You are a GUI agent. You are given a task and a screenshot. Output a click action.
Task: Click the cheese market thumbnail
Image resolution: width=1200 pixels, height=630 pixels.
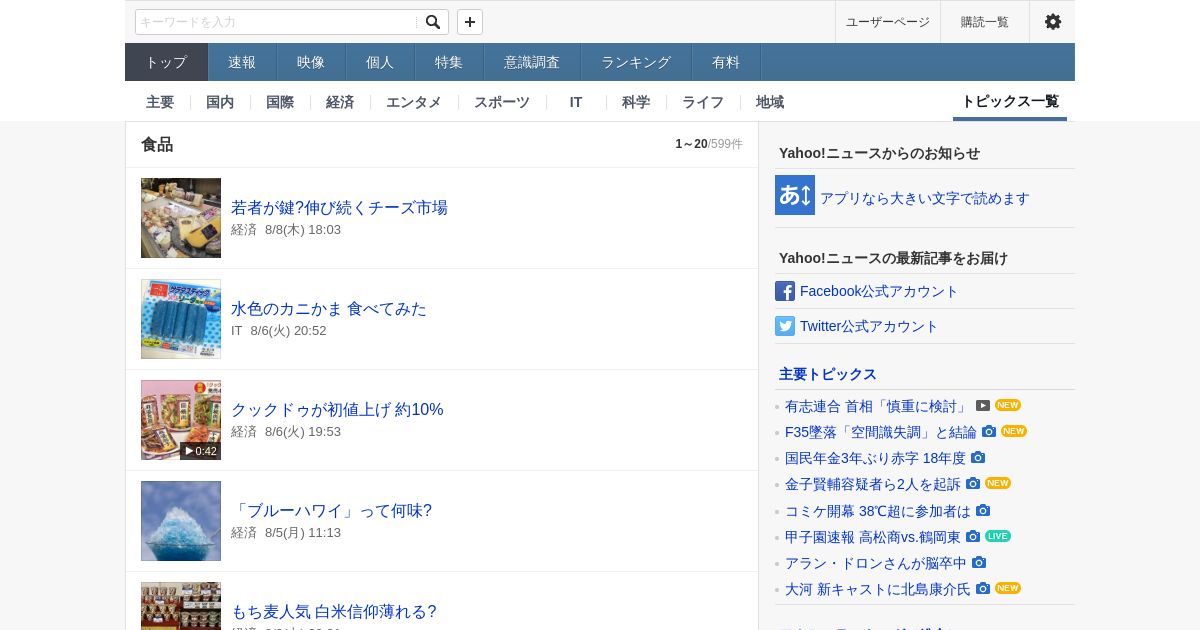(181, 218)
